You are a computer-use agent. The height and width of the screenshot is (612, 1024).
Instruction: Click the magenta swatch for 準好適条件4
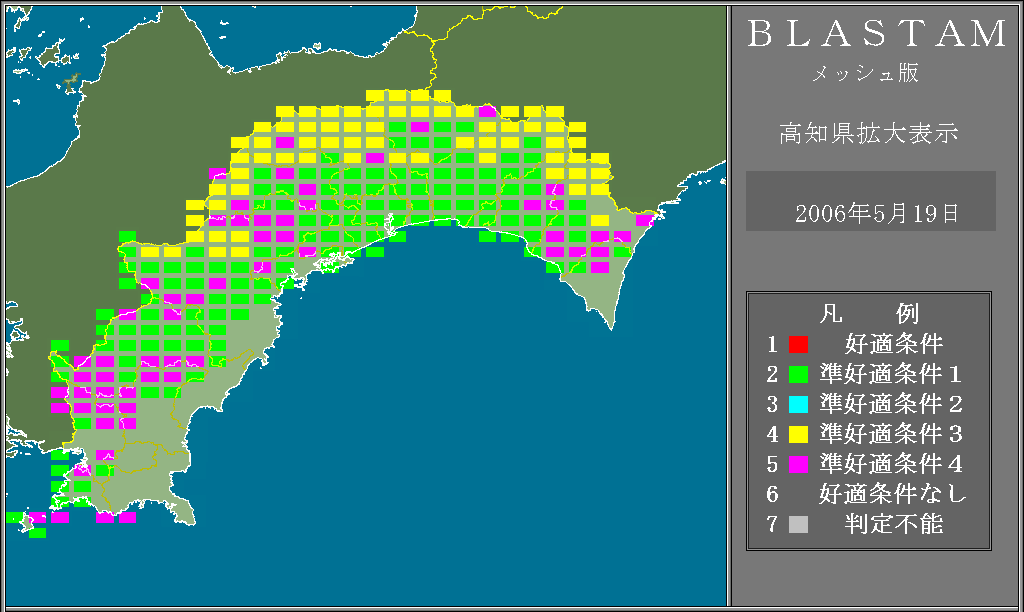pyautogui.click(x=798, y=464)
